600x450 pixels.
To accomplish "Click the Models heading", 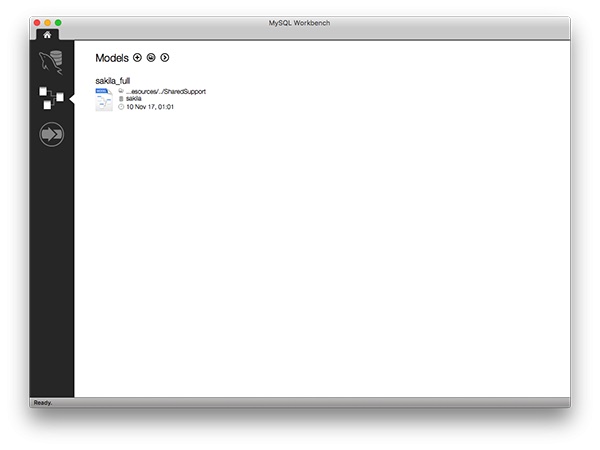I will (112, 58).
